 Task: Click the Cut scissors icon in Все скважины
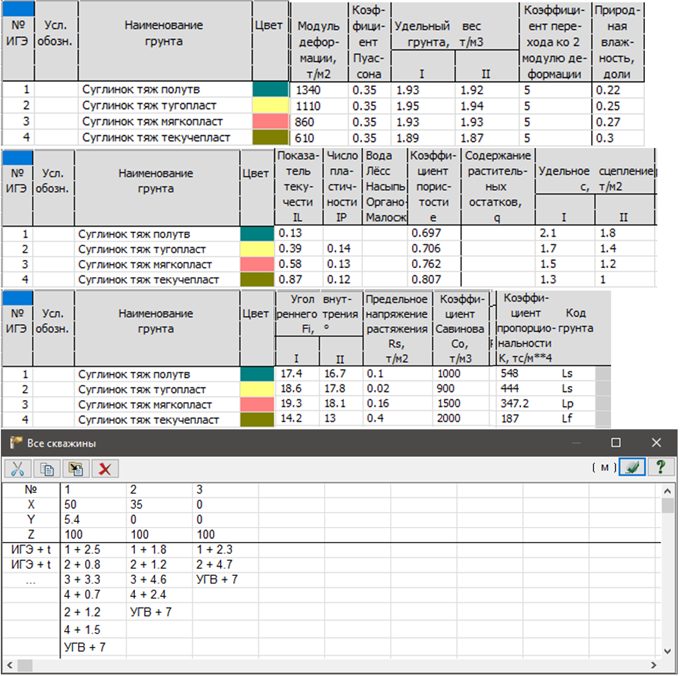point(18,468)
